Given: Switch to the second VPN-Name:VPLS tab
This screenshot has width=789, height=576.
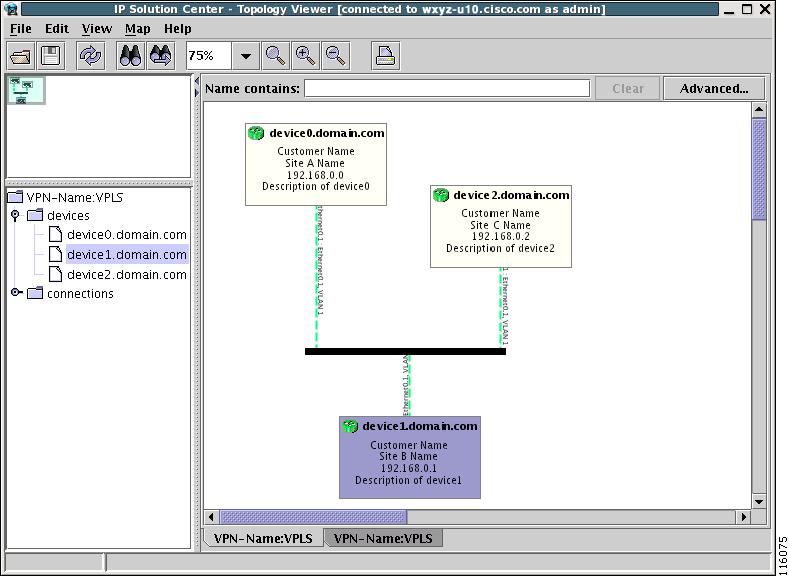Looking at the screenshot, I should click(383, 538).
